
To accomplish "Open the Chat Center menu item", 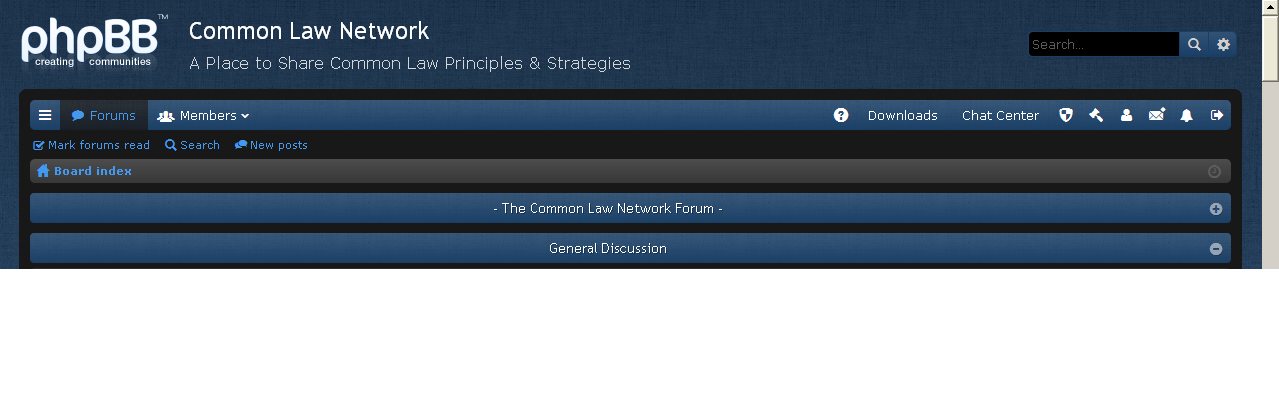I will pyautogui.click(x=1000, y=115).
